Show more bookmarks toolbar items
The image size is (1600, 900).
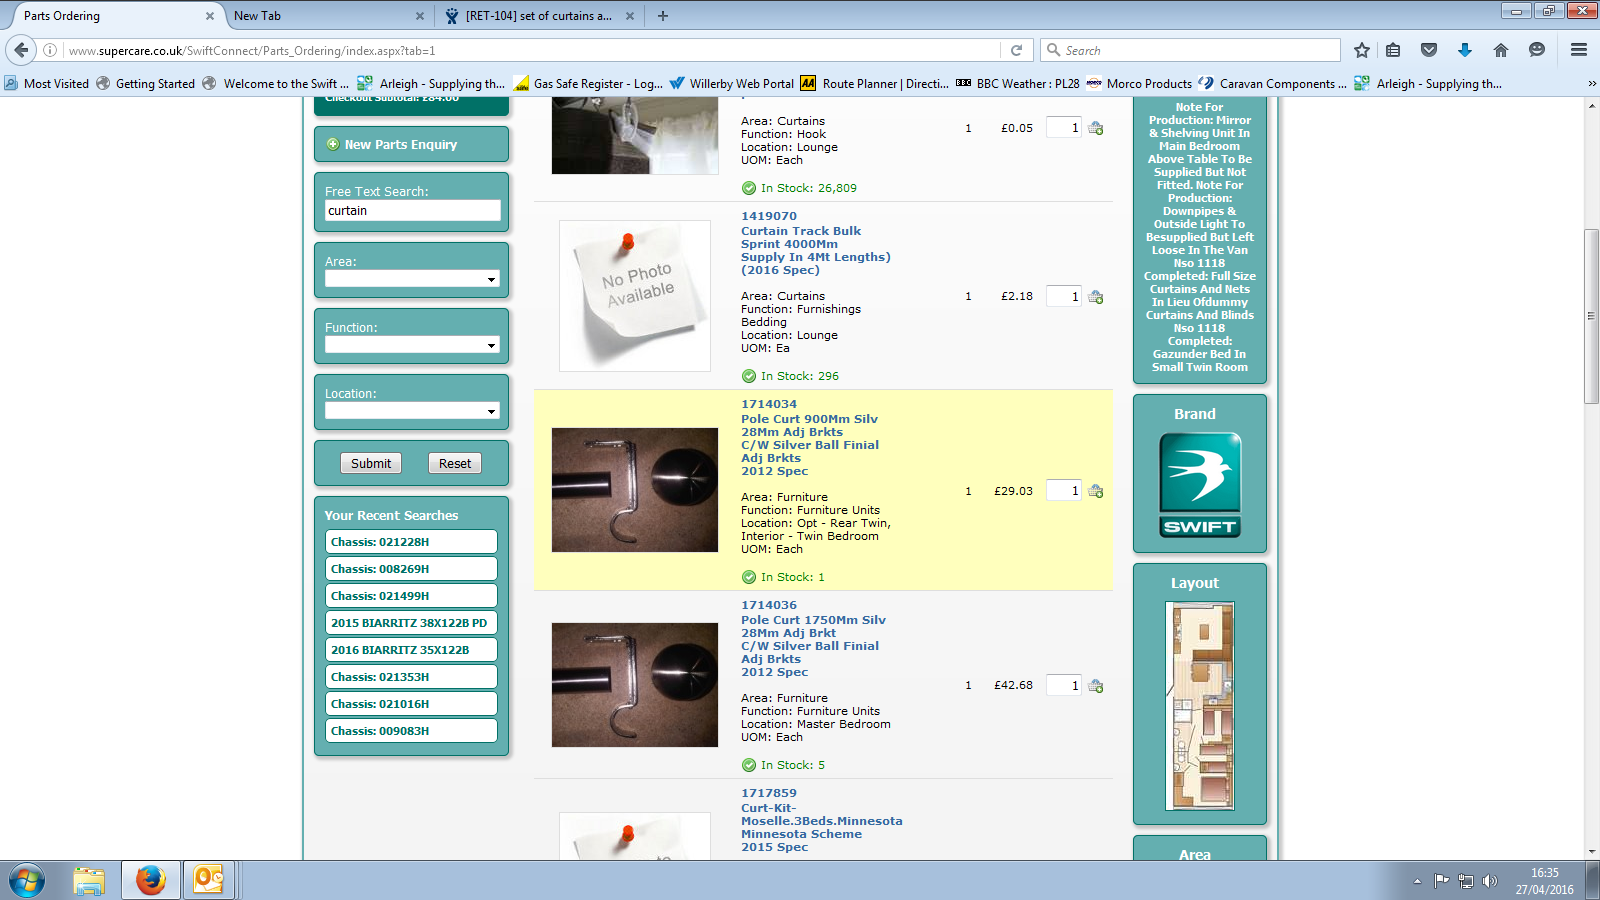pos(1592,84)
